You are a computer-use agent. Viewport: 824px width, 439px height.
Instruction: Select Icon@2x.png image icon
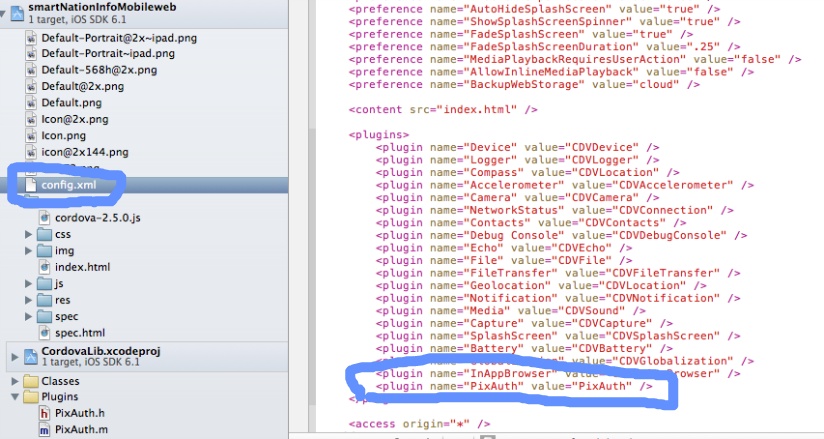(32, 119)
